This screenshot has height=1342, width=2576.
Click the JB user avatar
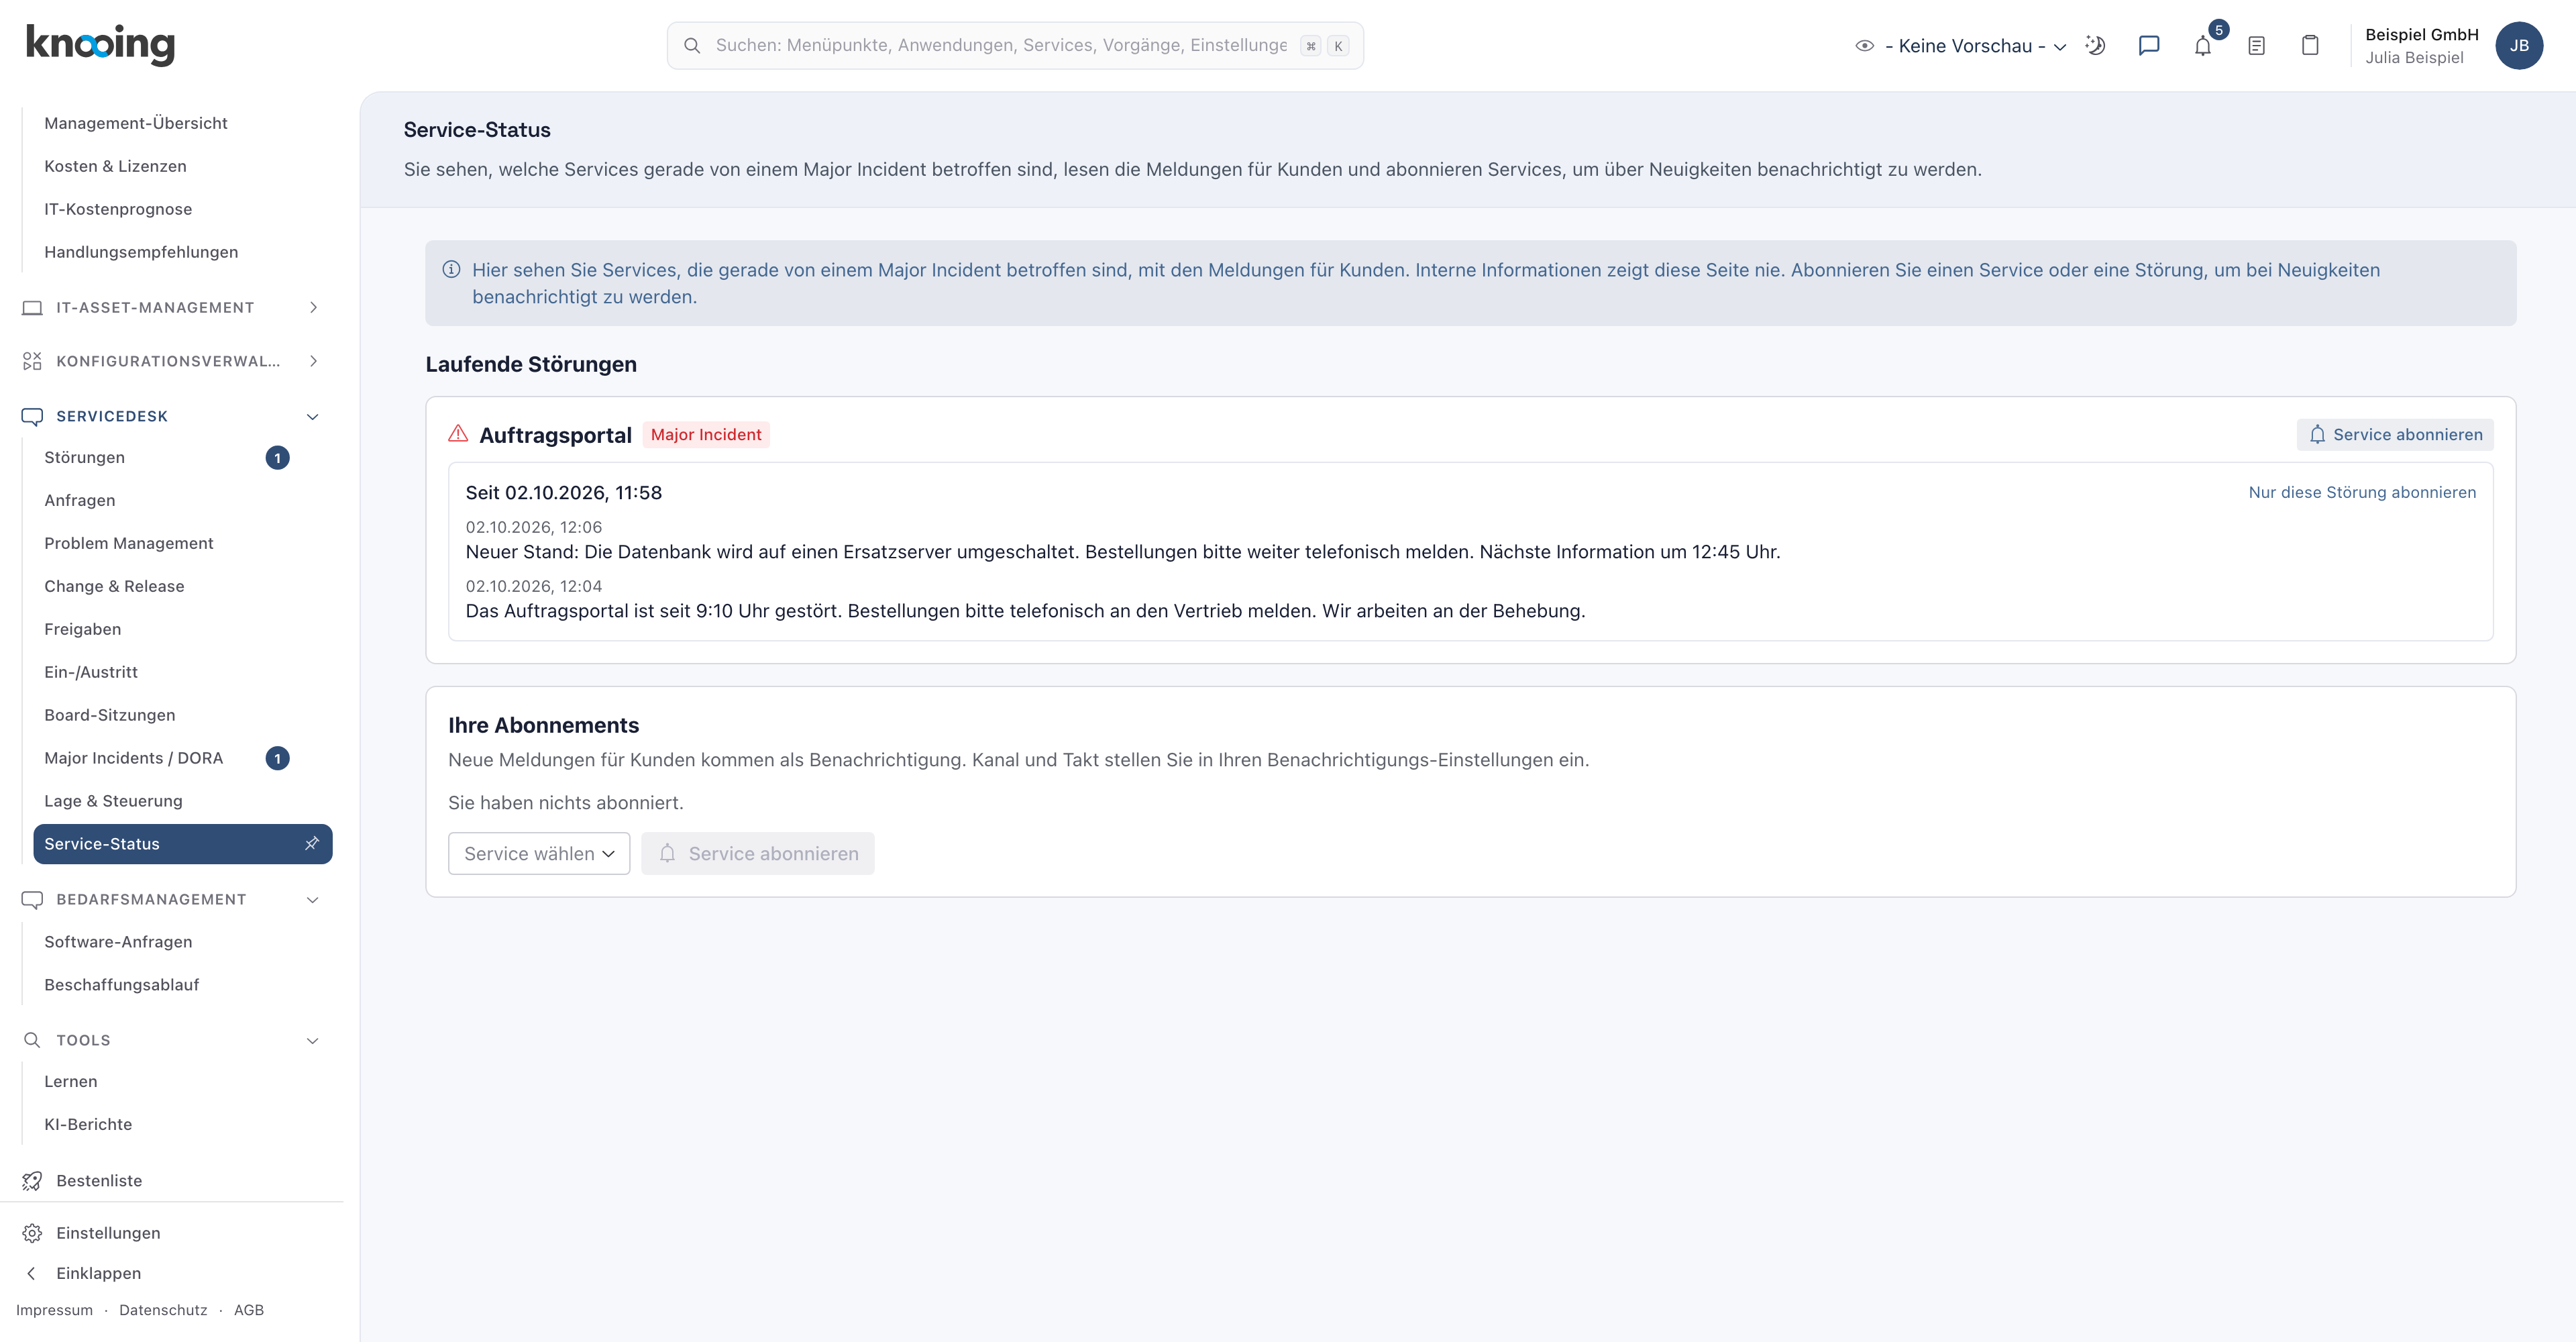point(2519,45)
